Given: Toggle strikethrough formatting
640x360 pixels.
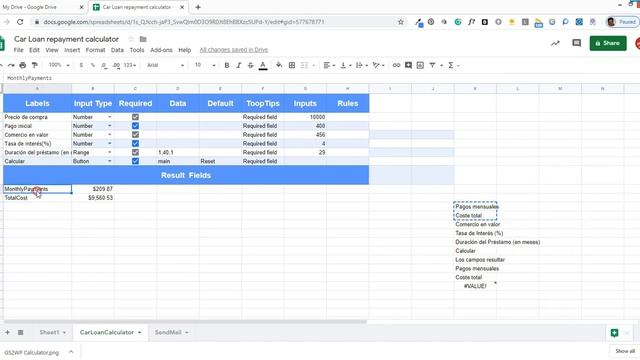Looking at the screenshot, I should [x=251, y=65].
